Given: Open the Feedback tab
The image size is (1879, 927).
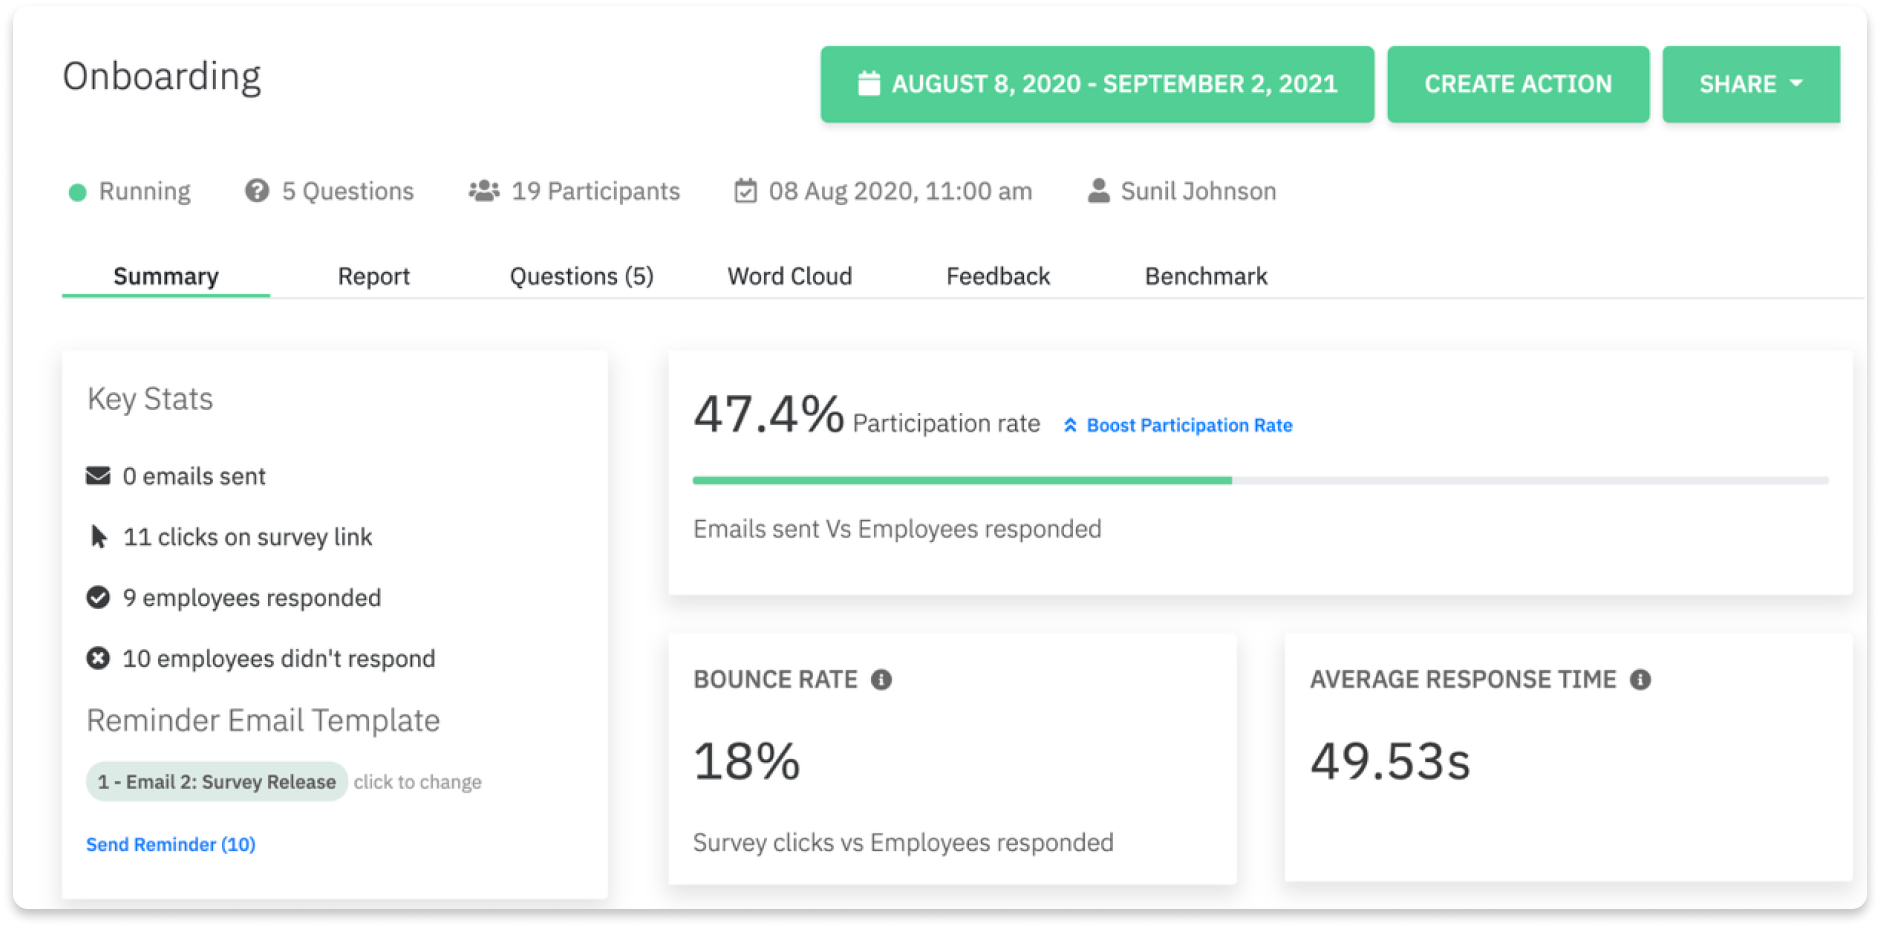Looking at the screenshot, I should coord(998,276).
